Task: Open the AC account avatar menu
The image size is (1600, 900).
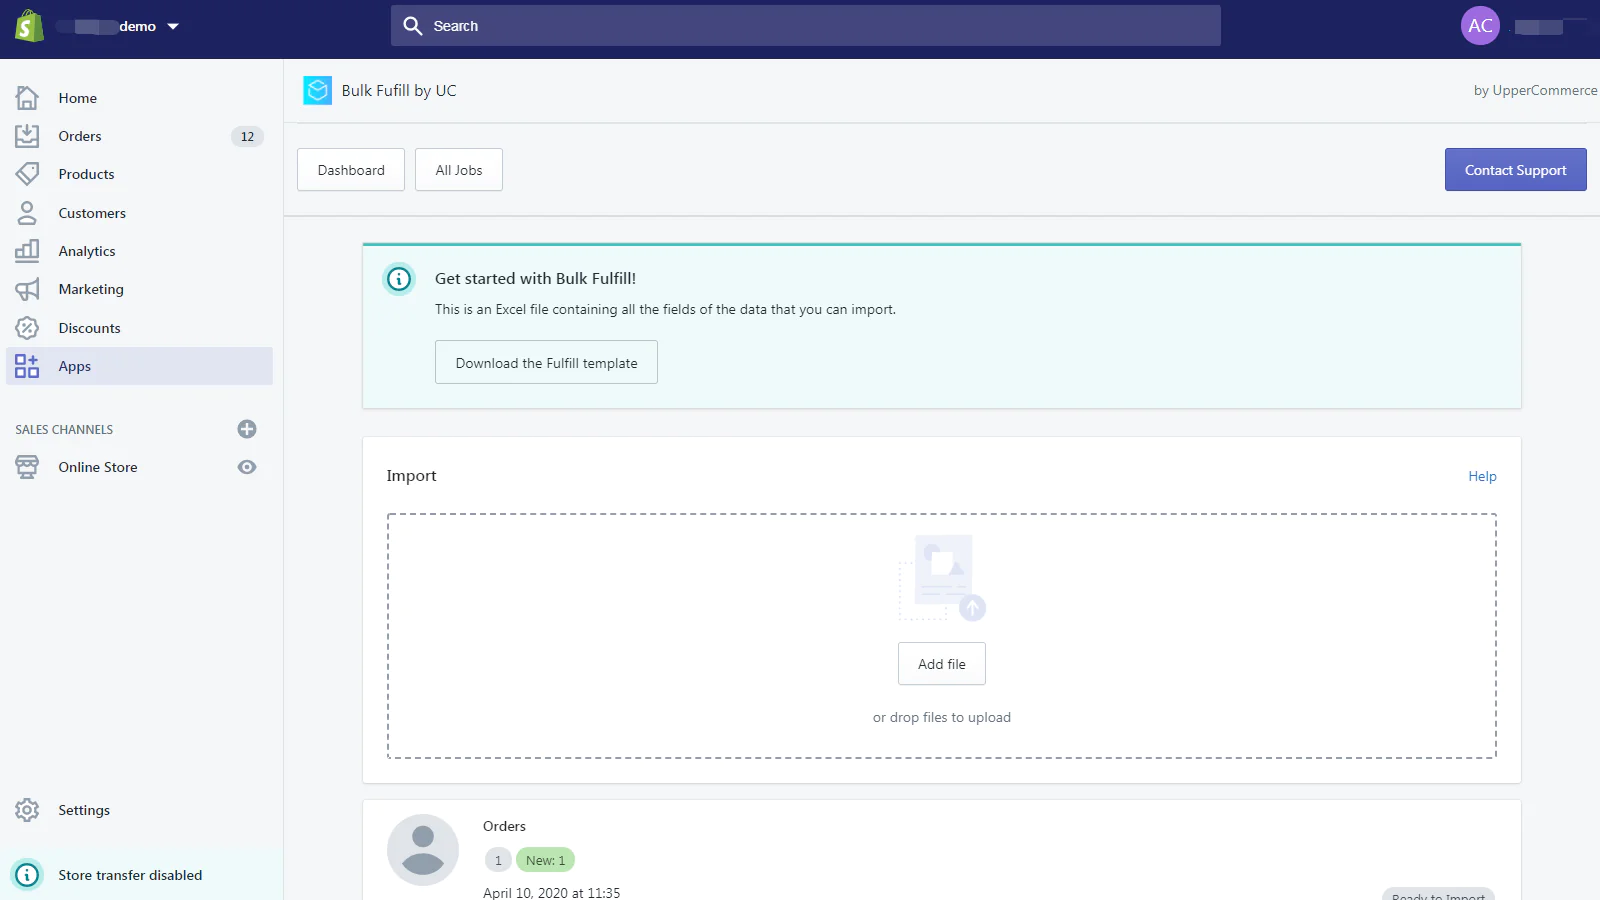Action: click(x=1480, y=26)
